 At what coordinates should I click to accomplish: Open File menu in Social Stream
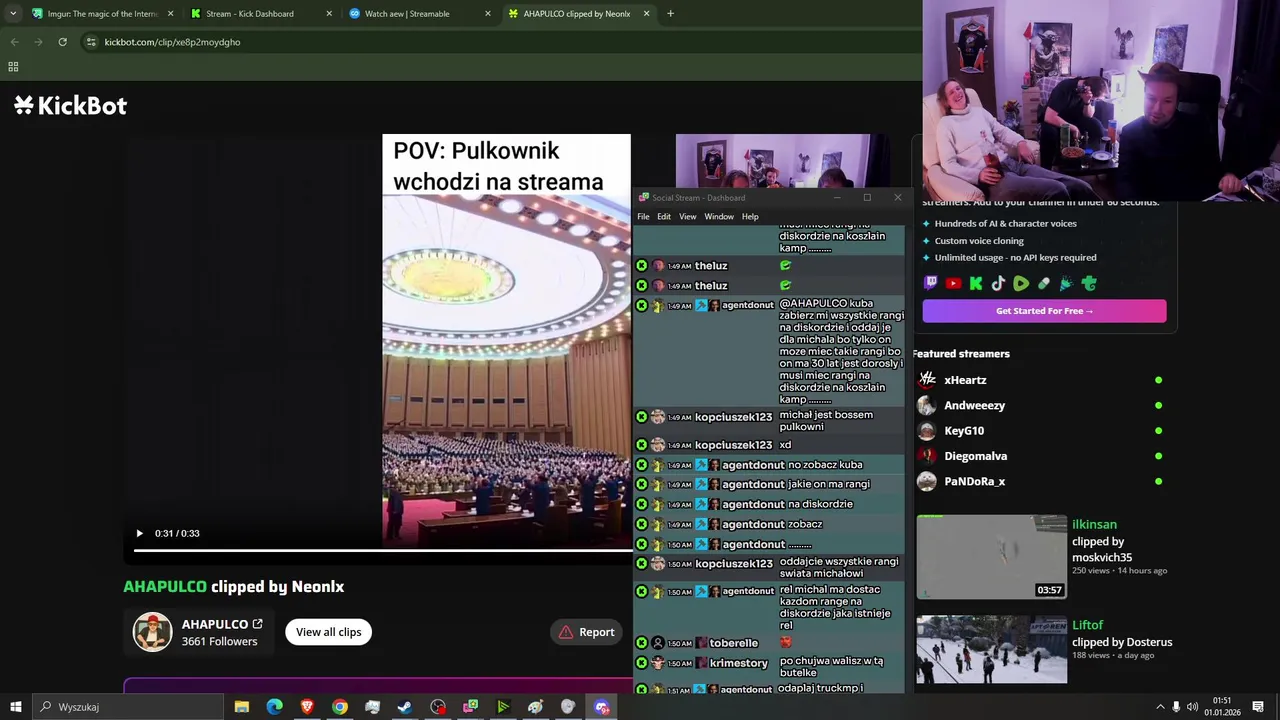click(643, 217)
